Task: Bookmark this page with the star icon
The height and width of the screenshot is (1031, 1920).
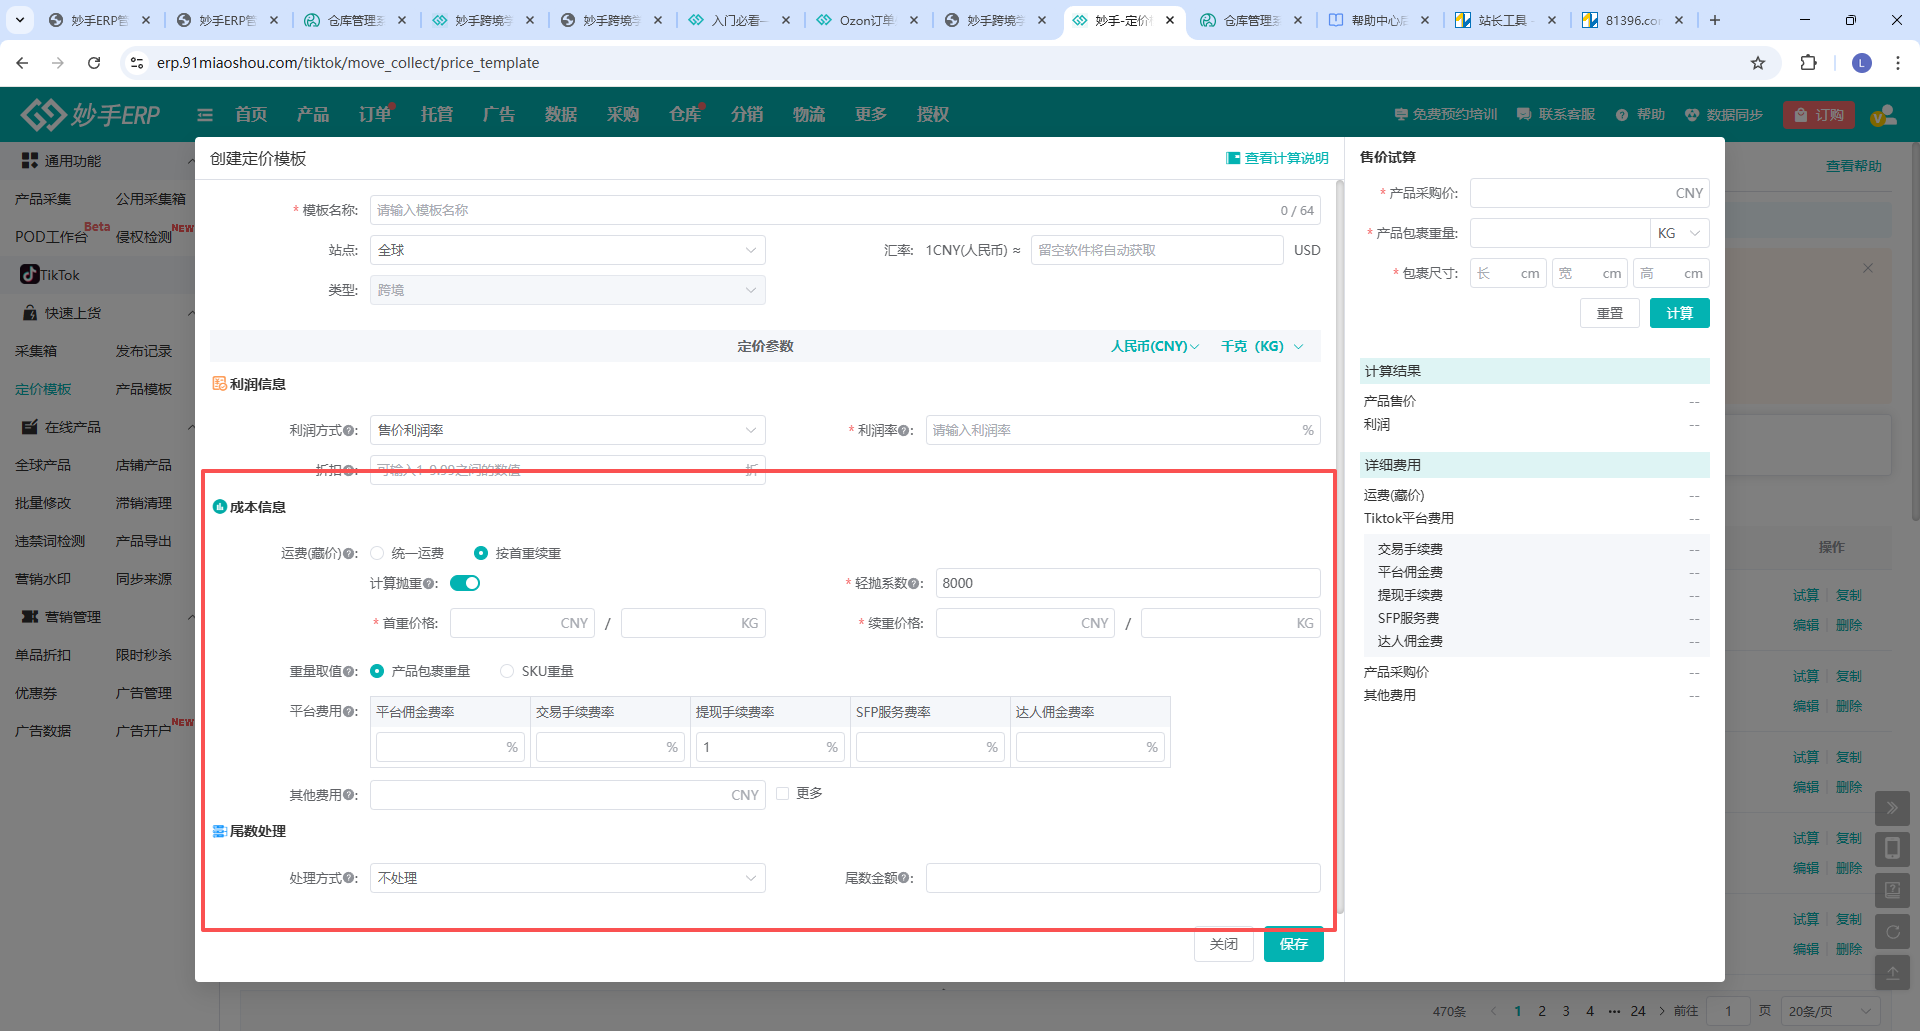Action: [x=1758, y=63]
